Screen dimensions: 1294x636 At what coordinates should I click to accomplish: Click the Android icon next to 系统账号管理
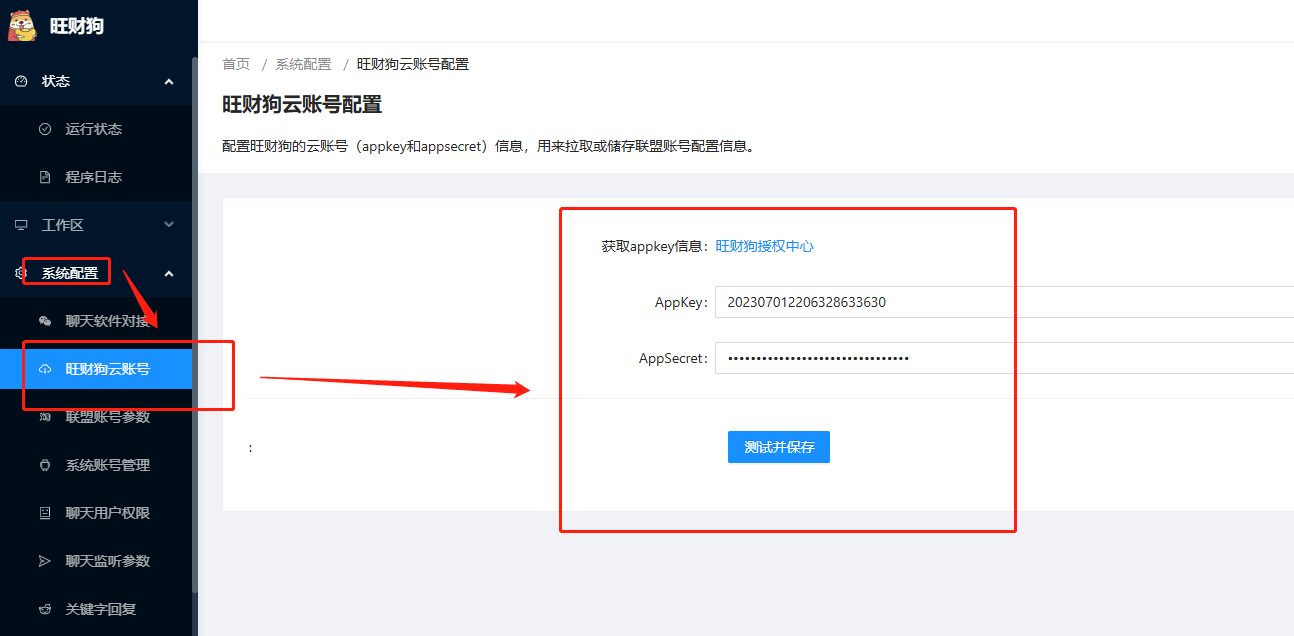[44, 465]
